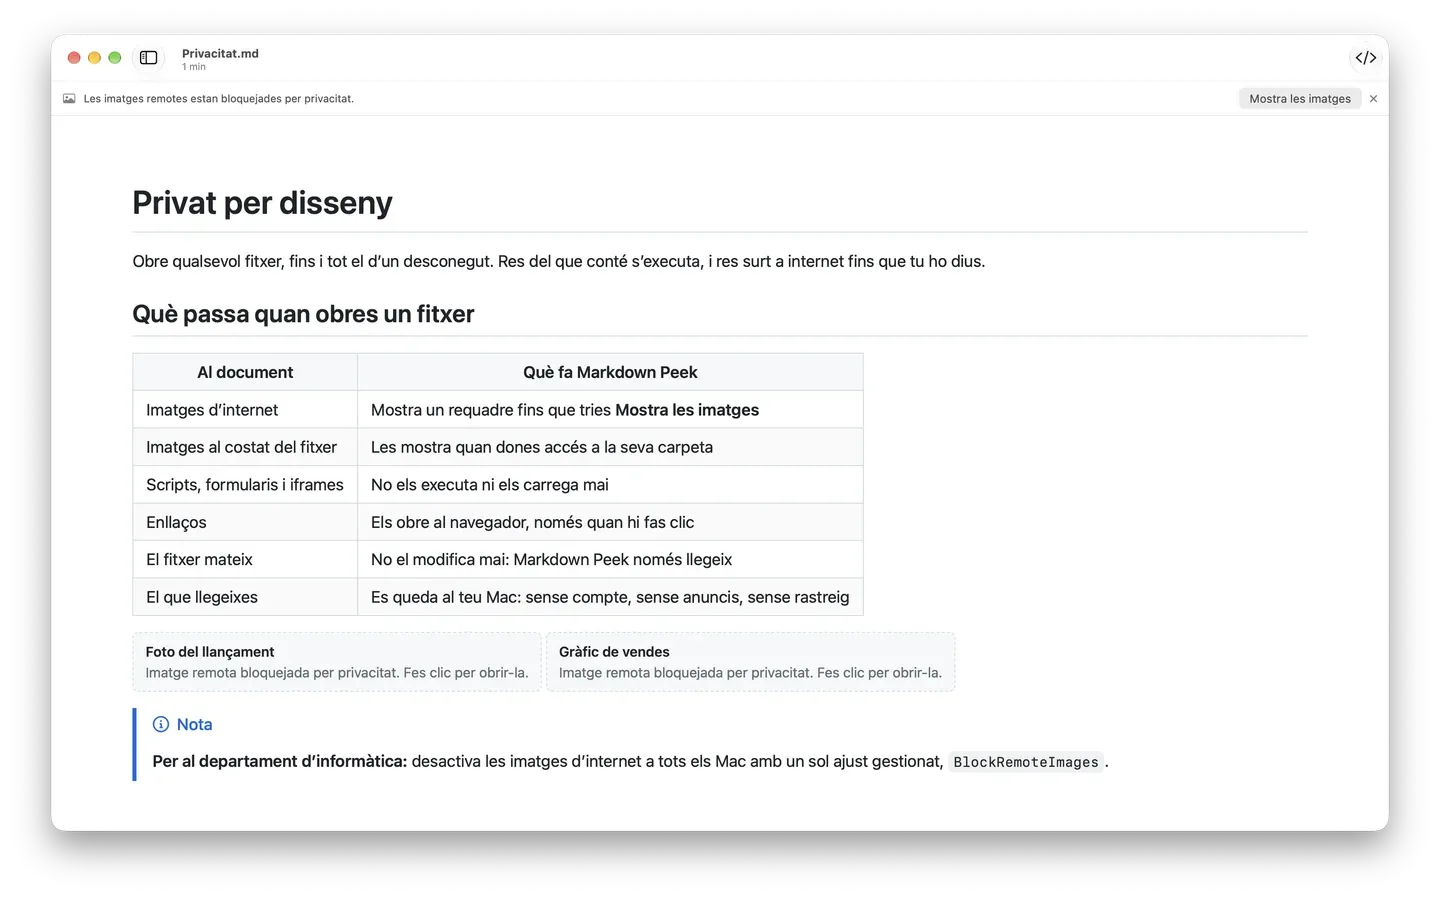Click the Nota callout title
Image resolution: width=1440 pixels, height=900 pixels.
pyautogui.click(x=194, y=724)
